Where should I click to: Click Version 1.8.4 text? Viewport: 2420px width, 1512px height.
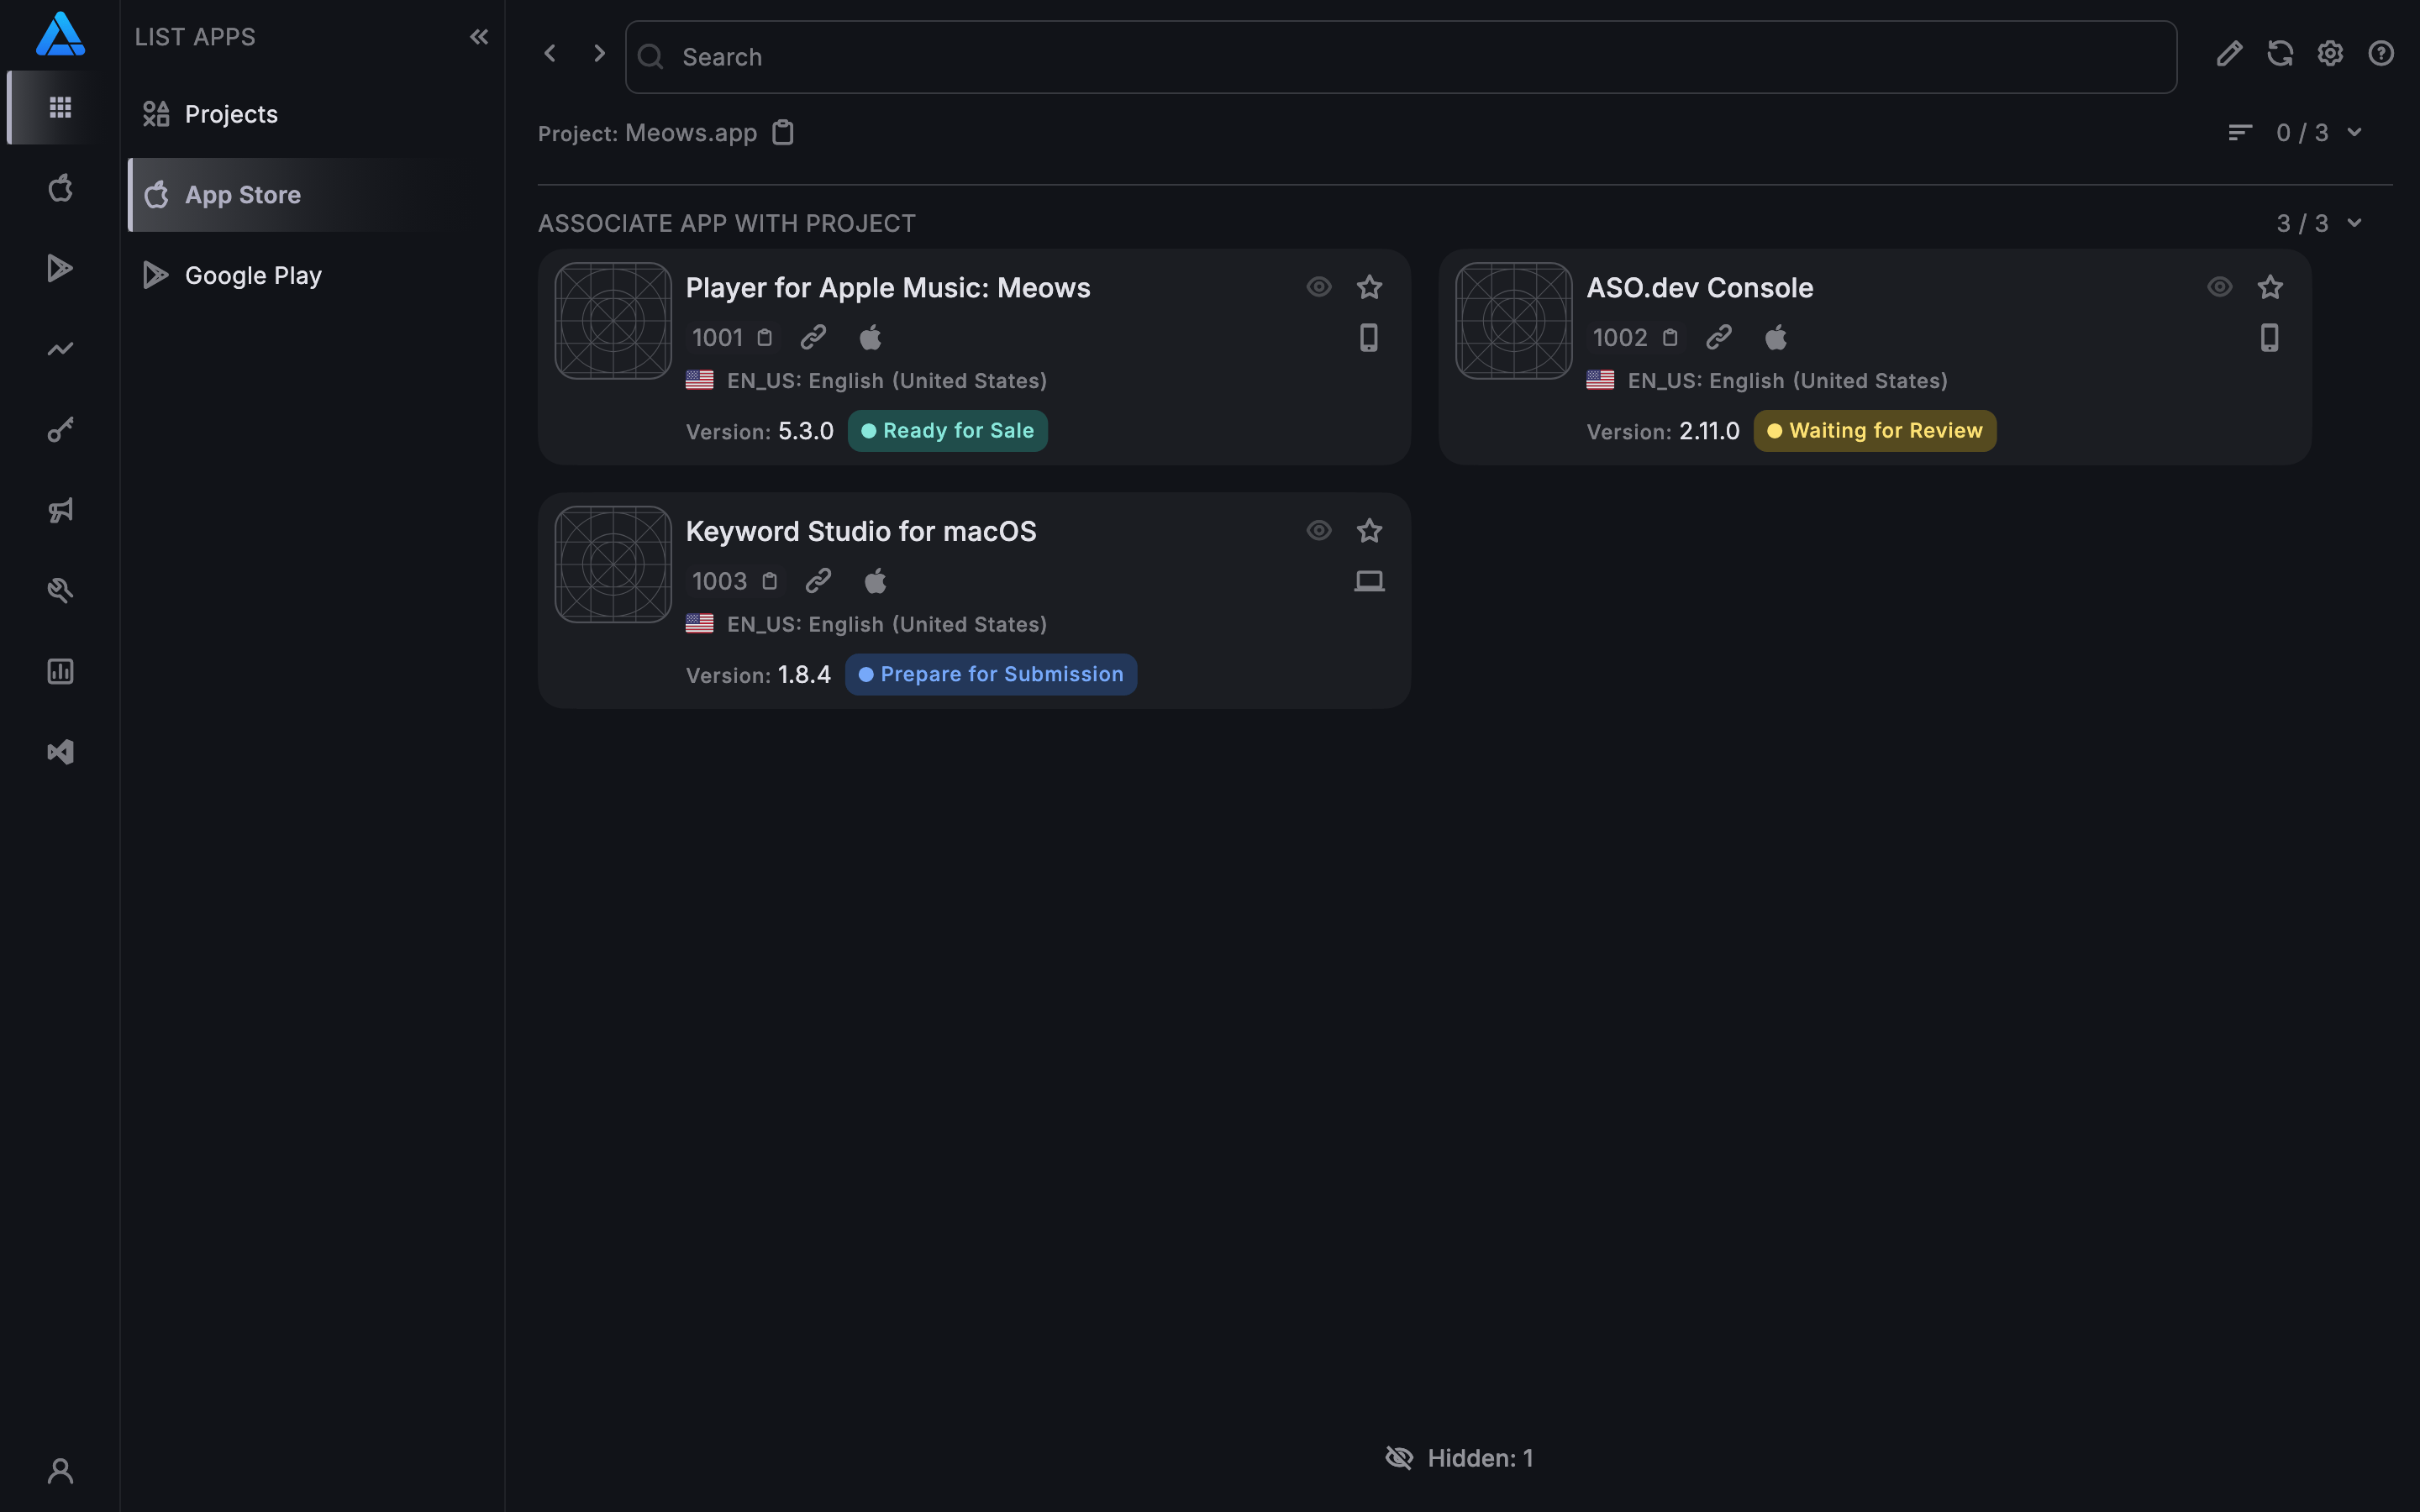[x=758, y=675]
